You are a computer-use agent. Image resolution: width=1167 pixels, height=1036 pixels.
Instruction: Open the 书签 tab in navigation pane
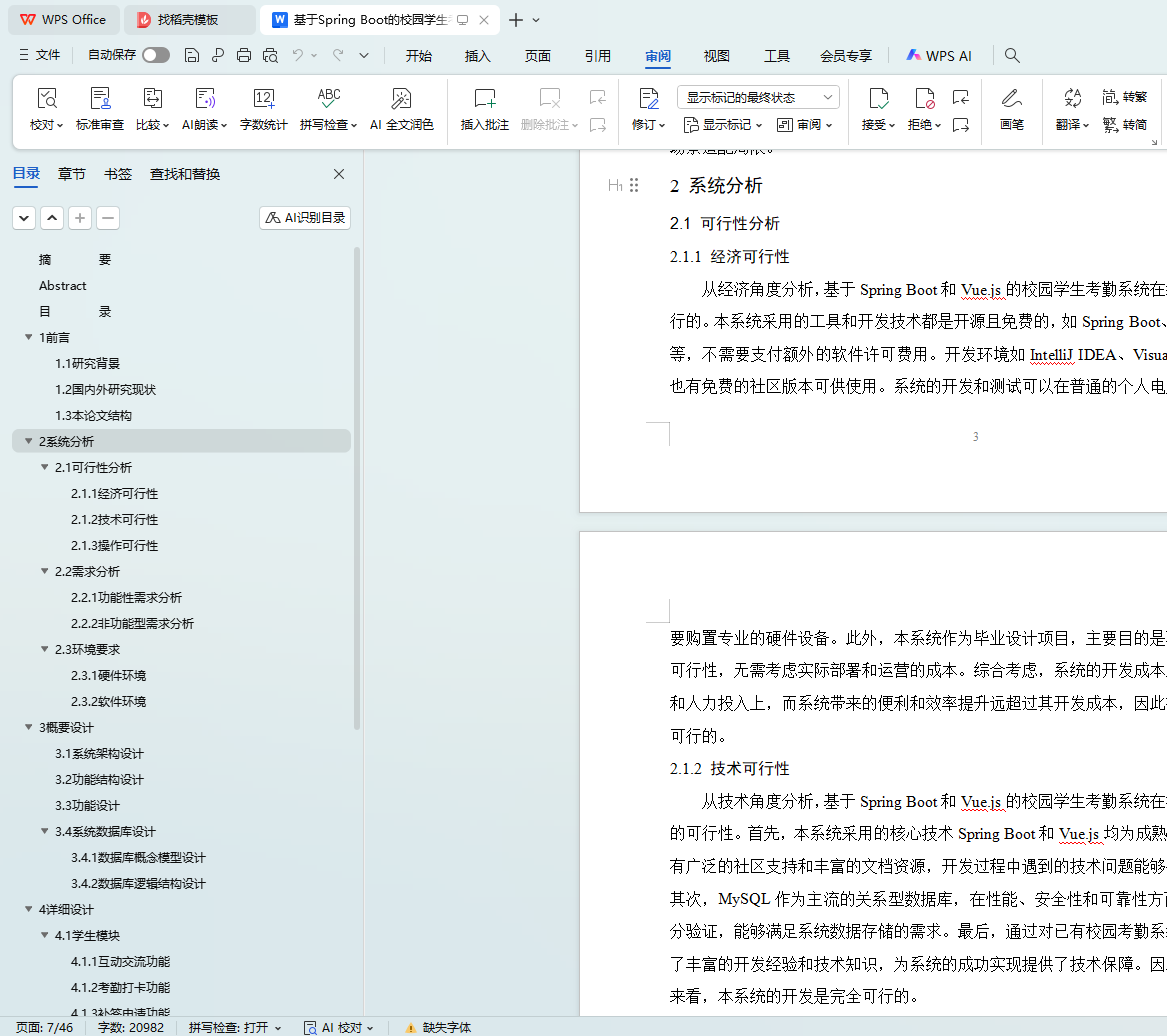(x=117, y=174)
